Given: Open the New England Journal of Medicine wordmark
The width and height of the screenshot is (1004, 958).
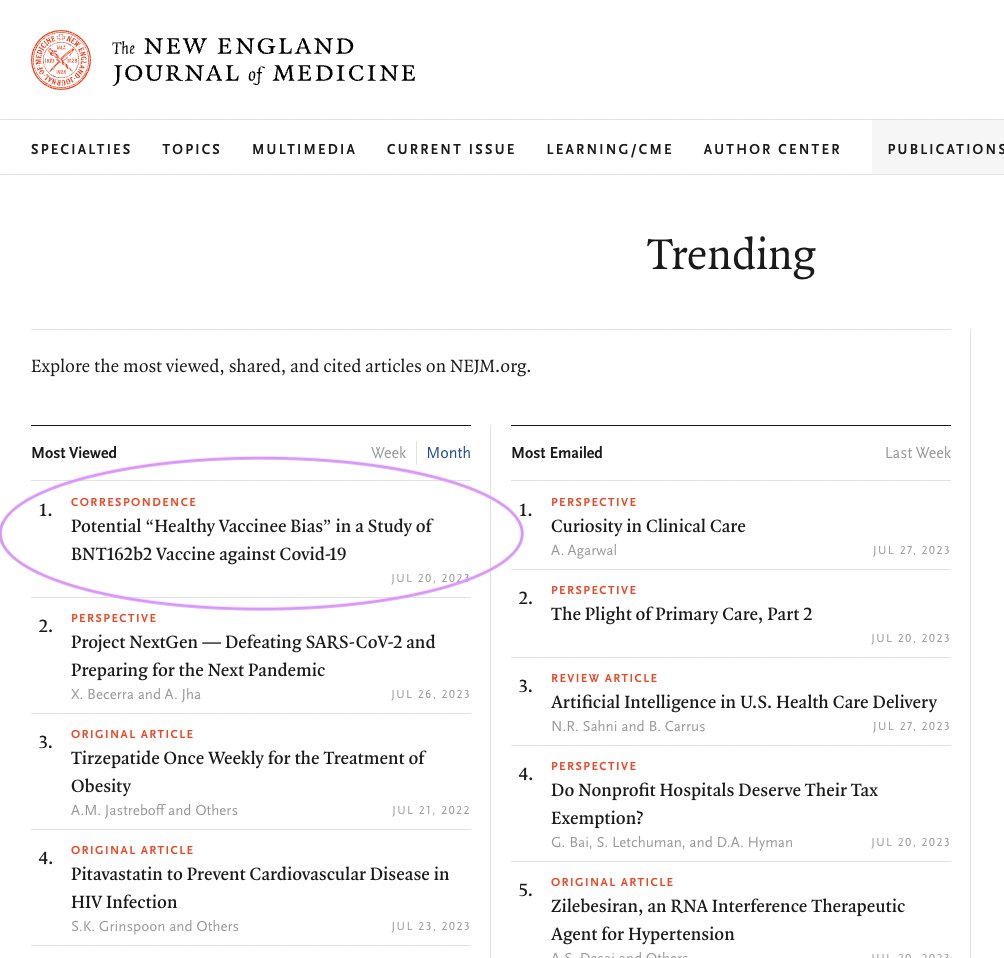Looking at the screenshot, I should (263, 61).
